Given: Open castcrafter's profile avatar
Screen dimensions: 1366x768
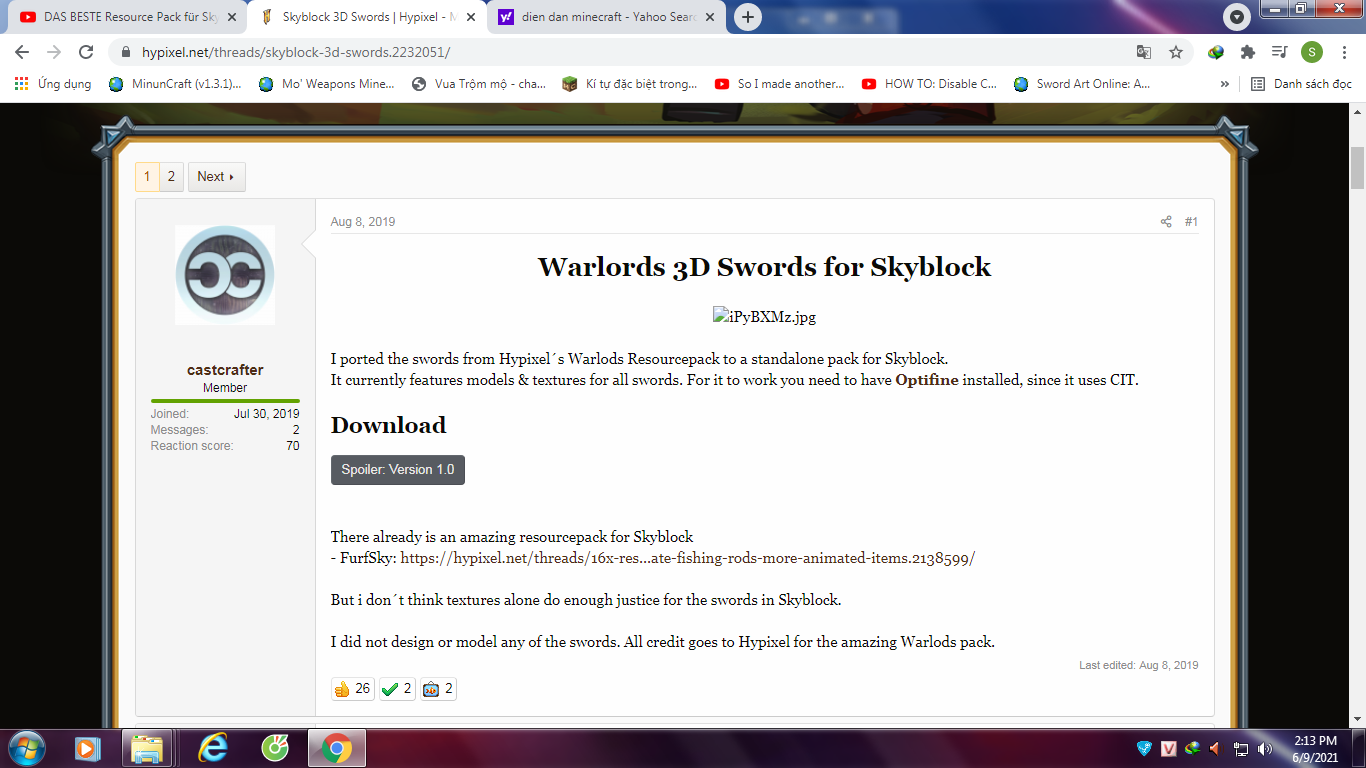Looking at the screenshot, I should (x=225, y=274).
